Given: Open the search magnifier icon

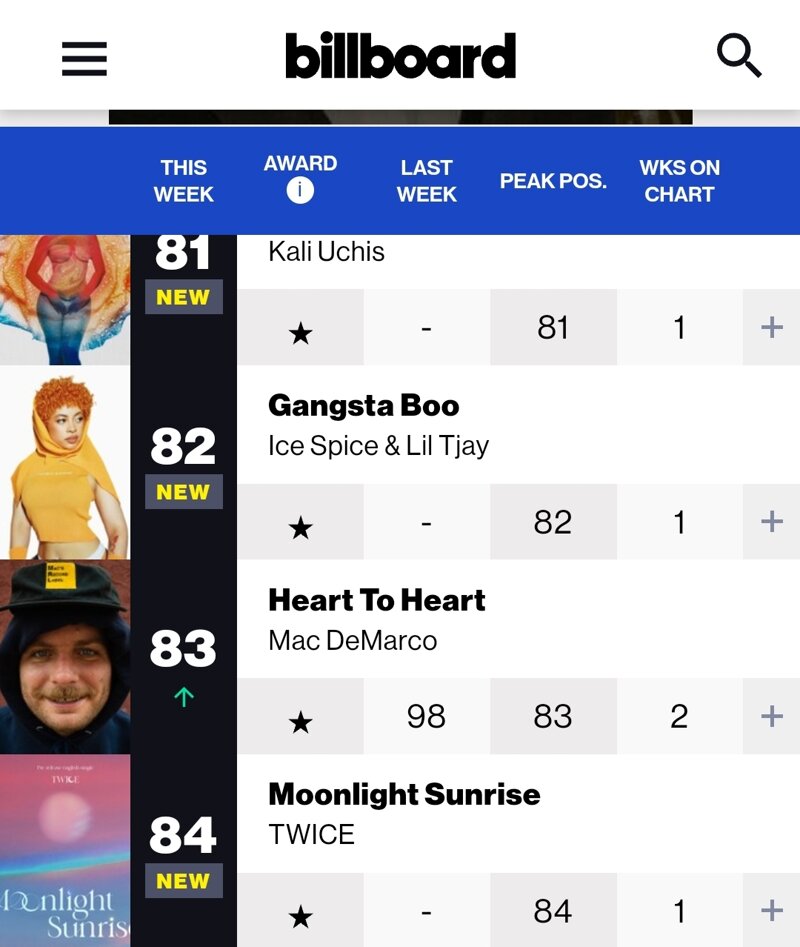Looking at the screenshot, I should pyautogui.click(x=739, y=56).
